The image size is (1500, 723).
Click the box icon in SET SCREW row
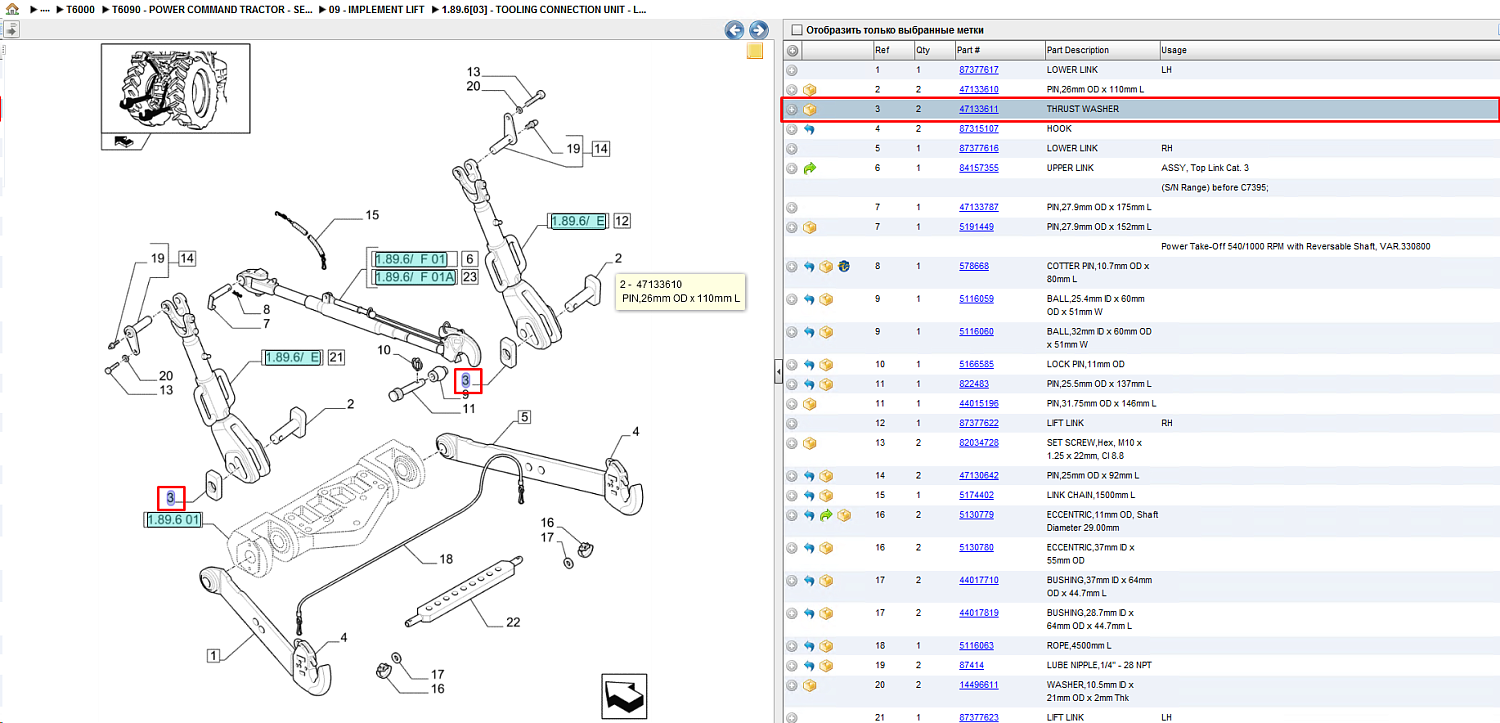coord(810,443)
